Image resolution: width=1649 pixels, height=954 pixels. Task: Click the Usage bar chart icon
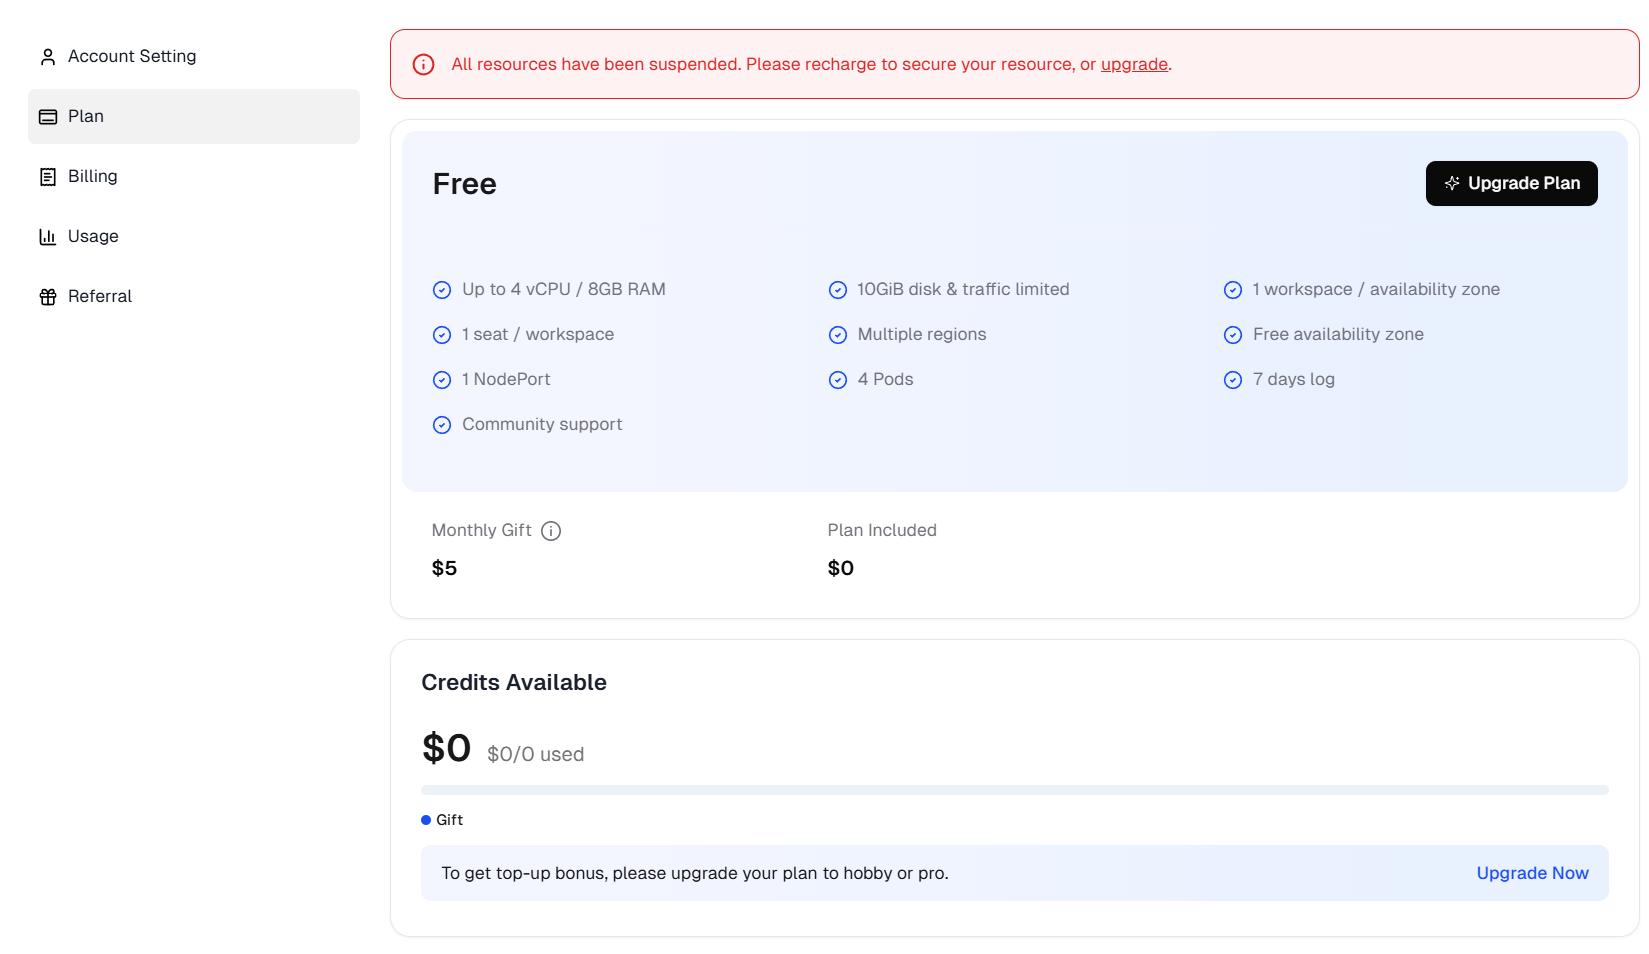point(47,237)
